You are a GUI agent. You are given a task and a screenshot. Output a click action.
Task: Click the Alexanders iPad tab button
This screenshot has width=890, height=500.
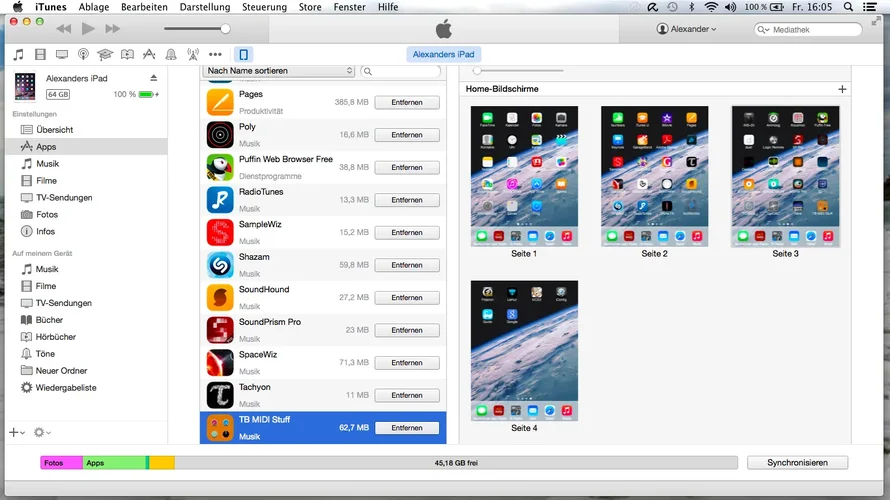[443, 54]
